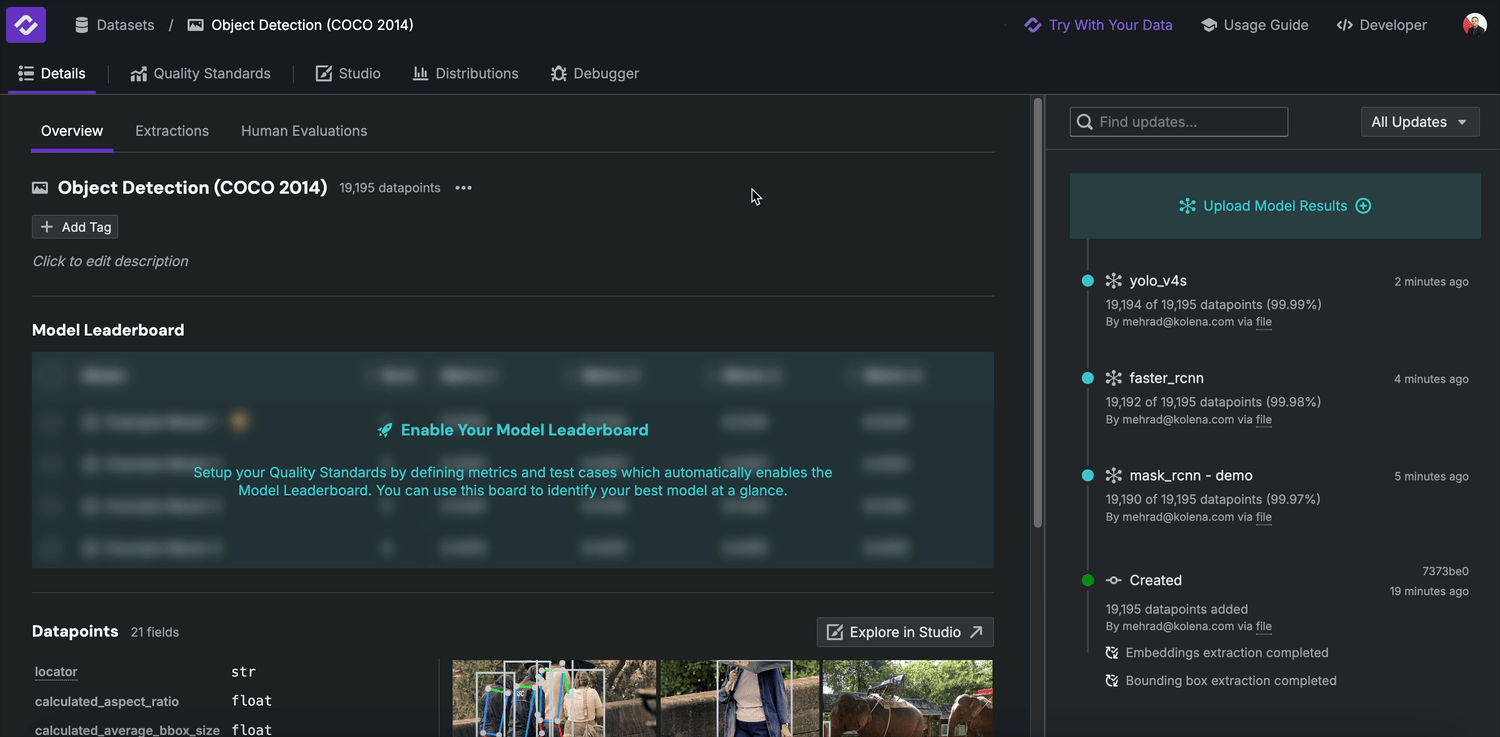
Task: Click the three-dot menu beside dataset title
Action: 463,188
